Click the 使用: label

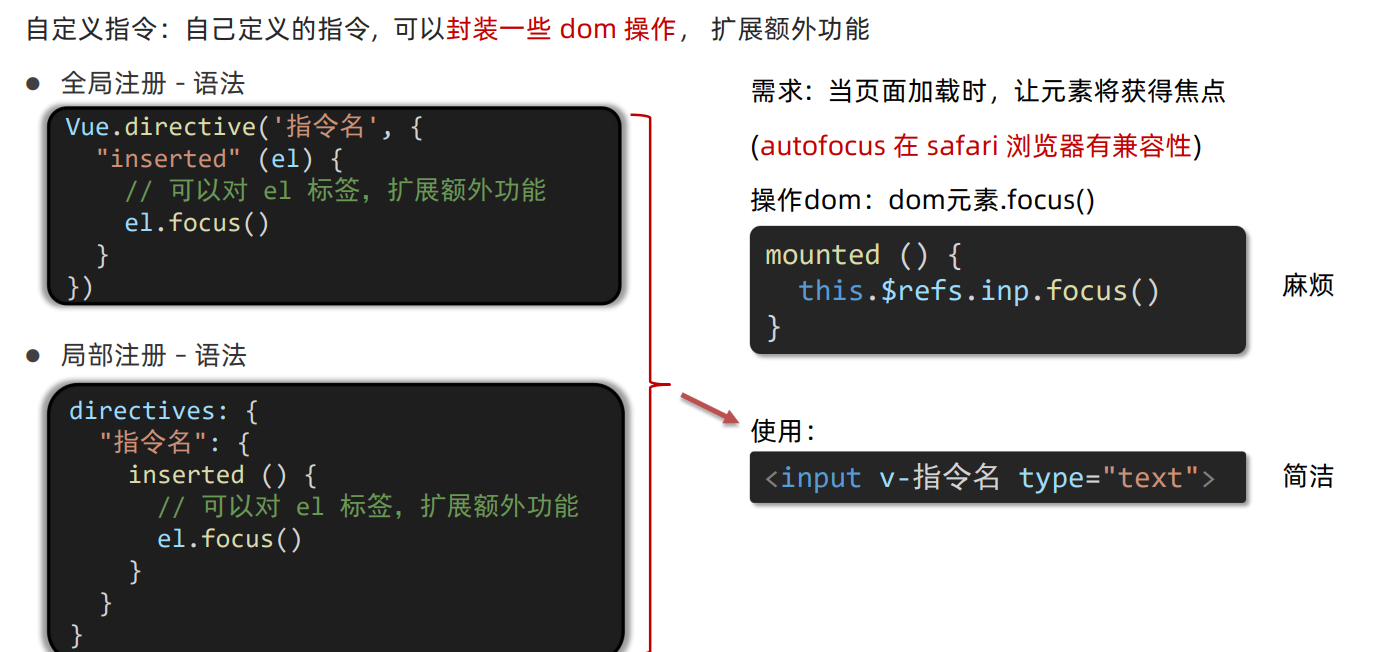point(783,431)
